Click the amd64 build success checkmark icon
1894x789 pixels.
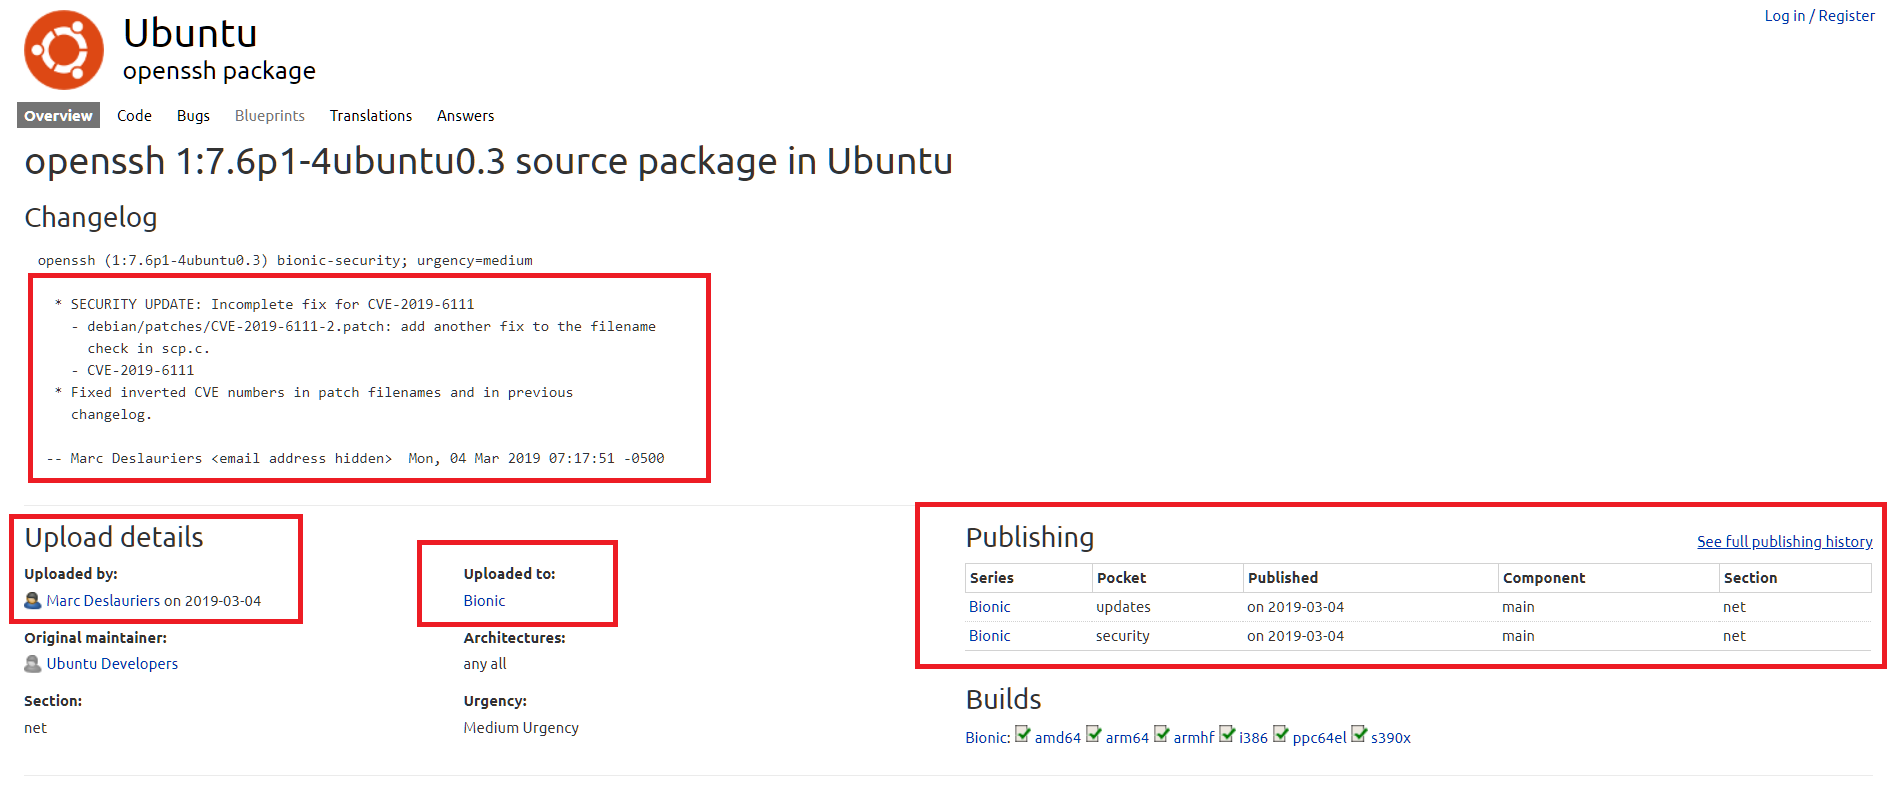(x=1023, y=735)
